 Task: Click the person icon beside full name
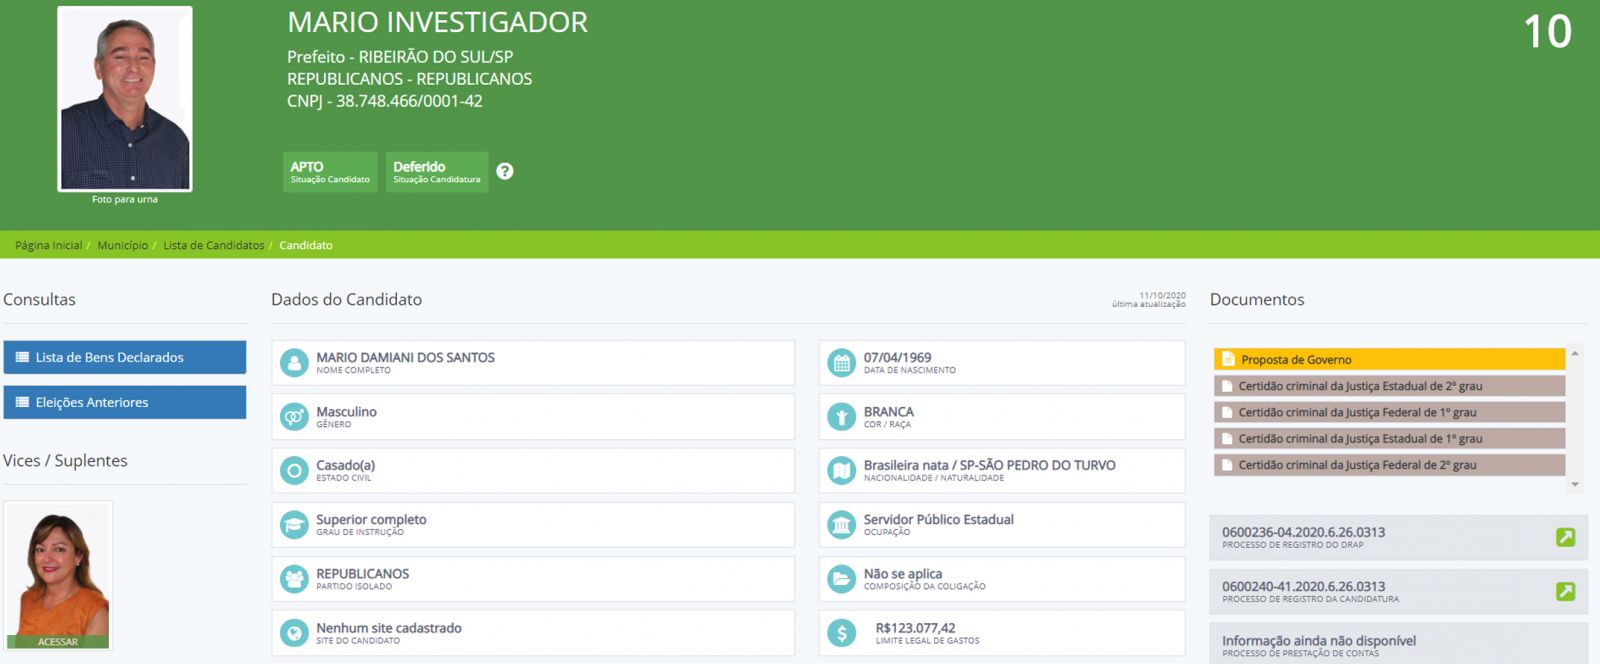click(x=294, y=363)
